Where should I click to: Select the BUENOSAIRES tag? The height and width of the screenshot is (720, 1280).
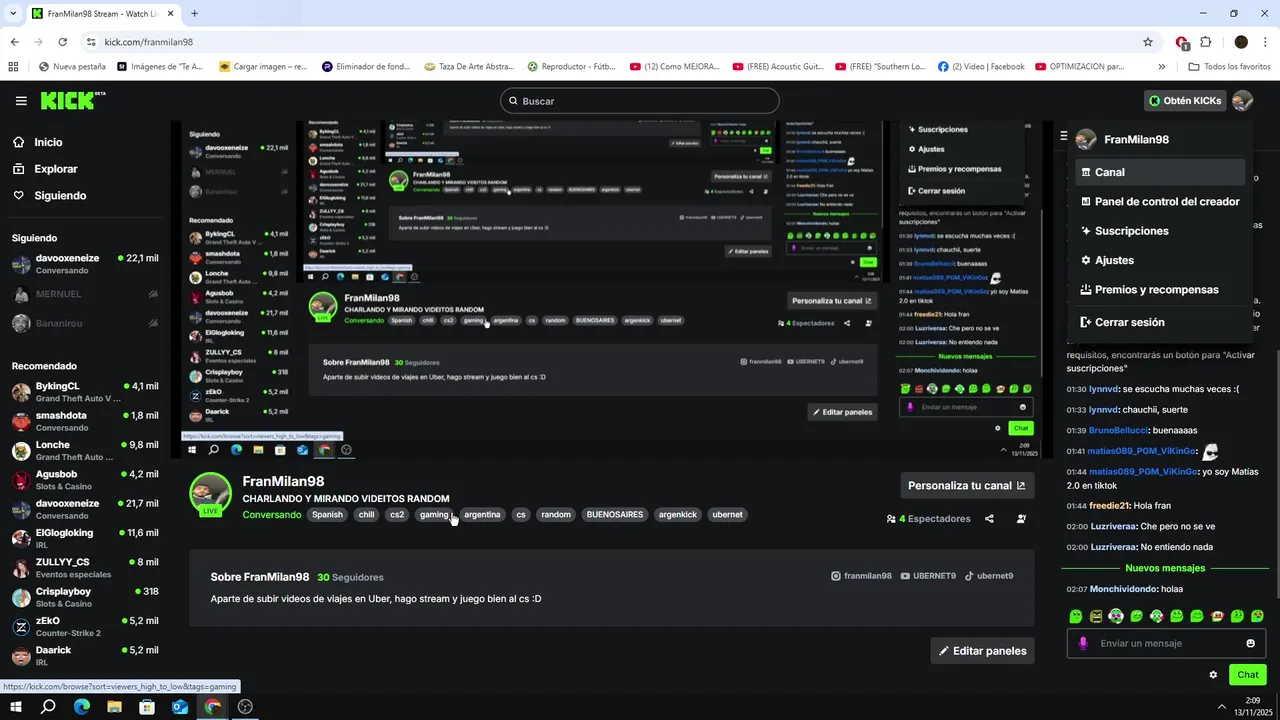[x=615, y=515]
